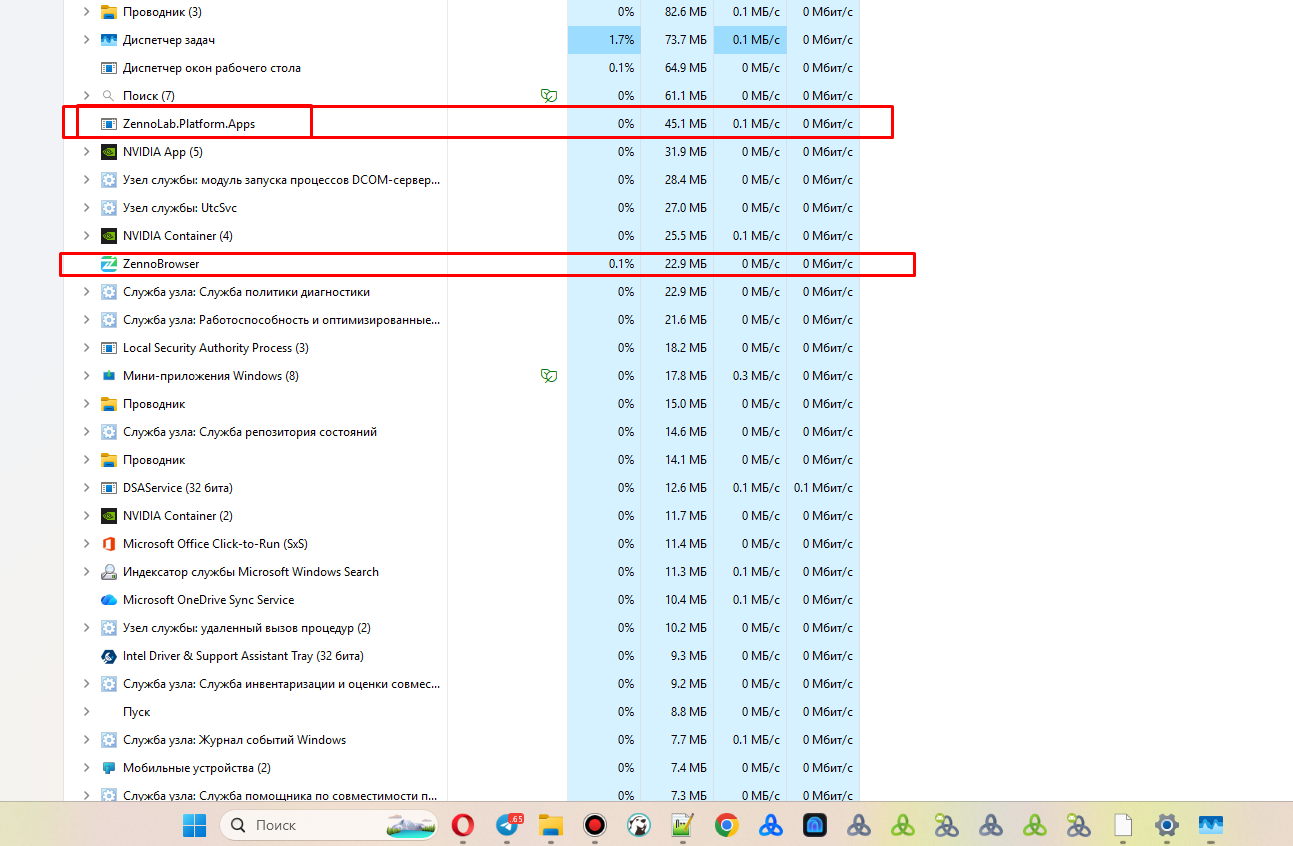
Task: Click the Индексатор службы Microsoft Windows Search icon
Action: click(x=109, y=572)
